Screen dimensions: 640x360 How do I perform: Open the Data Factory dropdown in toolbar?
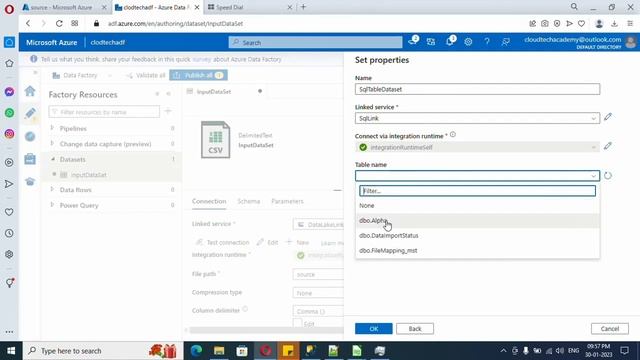coord(82,76)
